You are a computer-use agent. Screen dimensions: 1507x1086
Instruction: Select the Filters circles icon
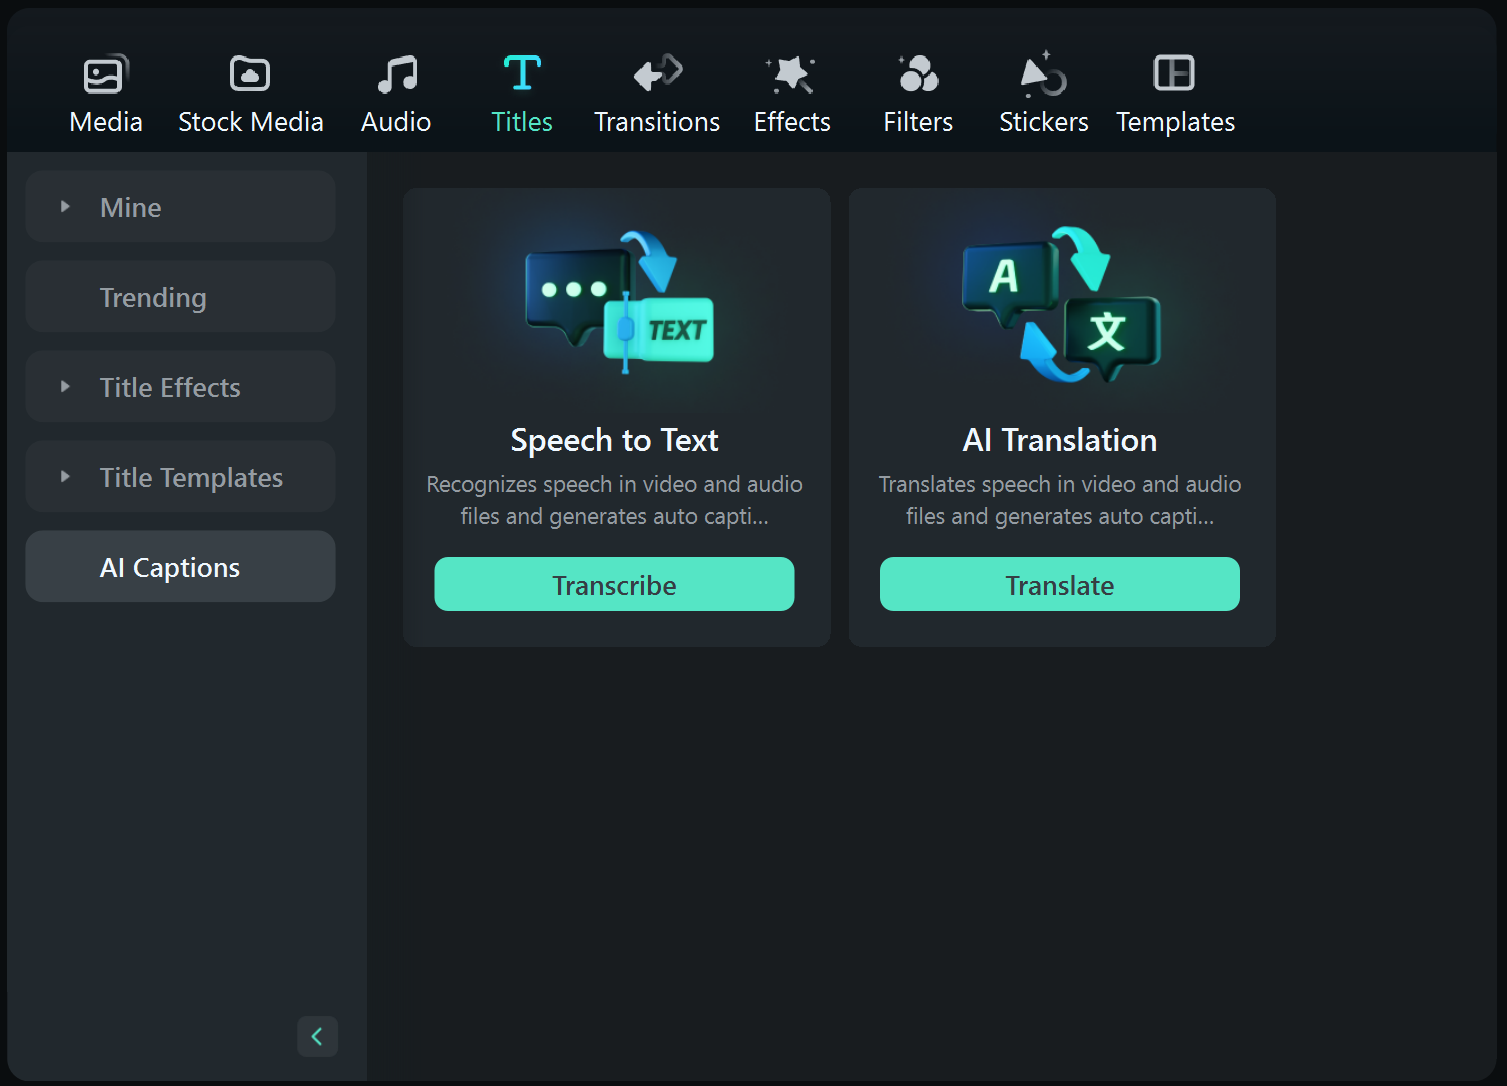917,75
